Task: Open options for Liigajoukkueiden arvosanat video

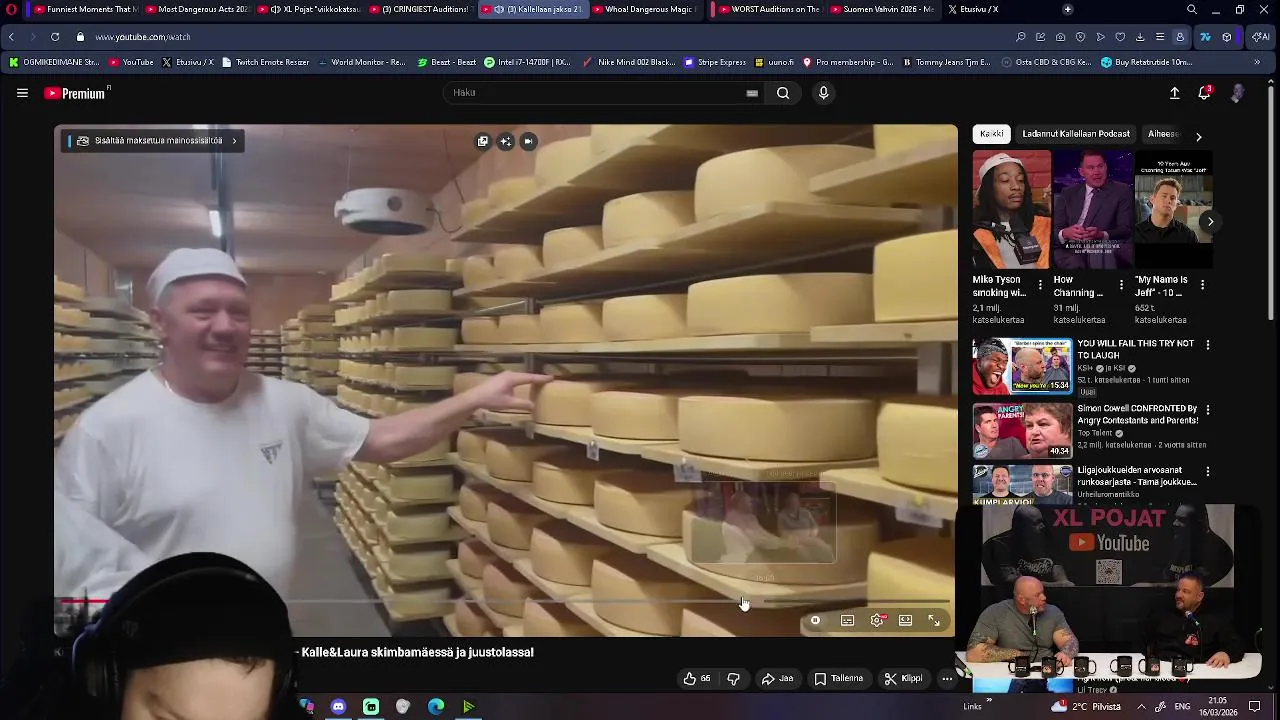Action: (x=1208, y=471)
